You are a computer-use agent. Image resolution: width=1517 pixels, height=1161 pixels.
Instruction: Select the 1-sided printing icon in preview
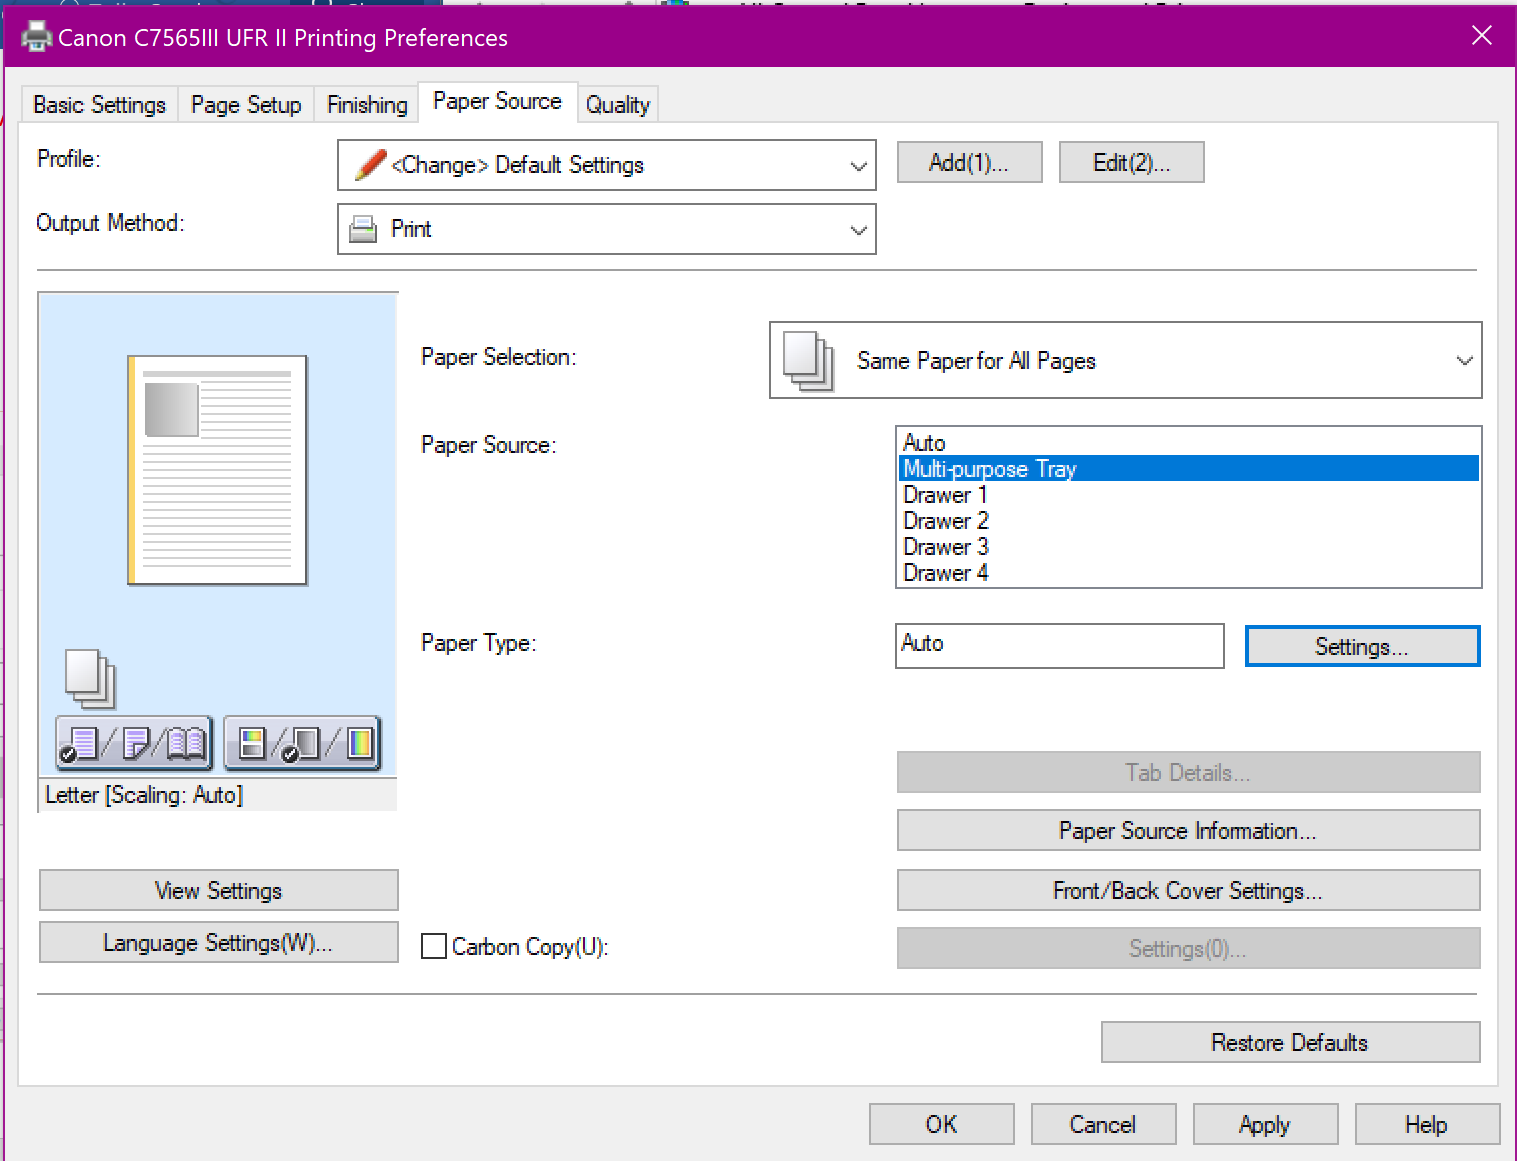[x=80, y=743]
